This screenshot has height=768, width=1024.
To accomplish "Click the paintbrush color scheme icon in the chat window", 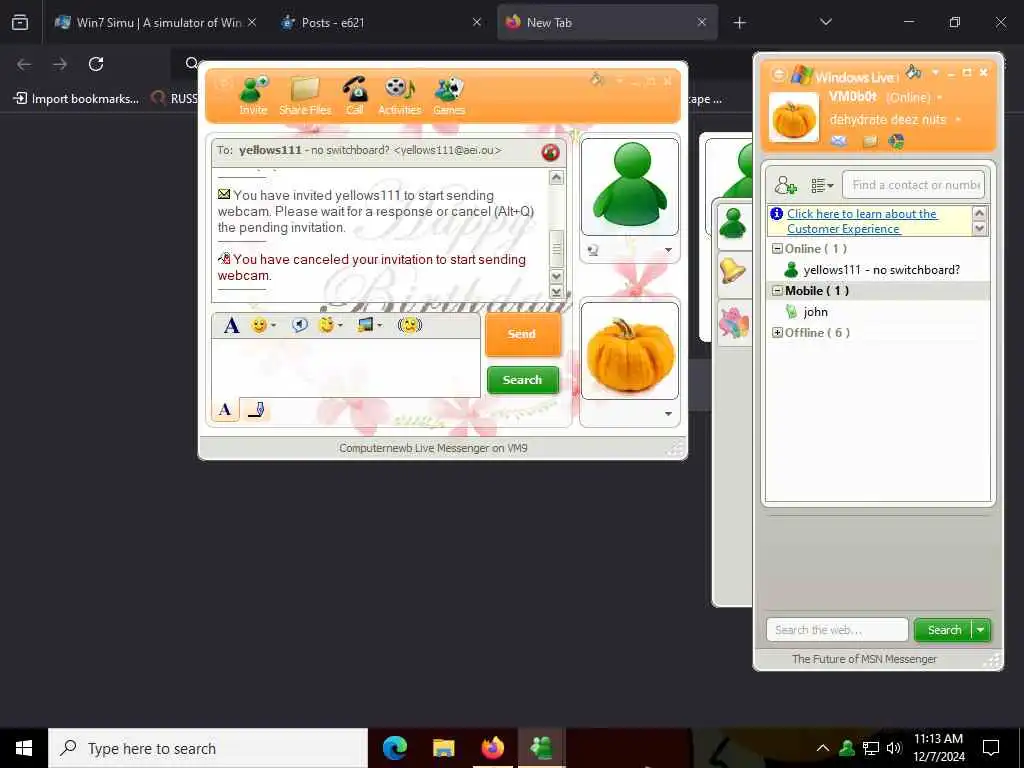I will [597, 79].
